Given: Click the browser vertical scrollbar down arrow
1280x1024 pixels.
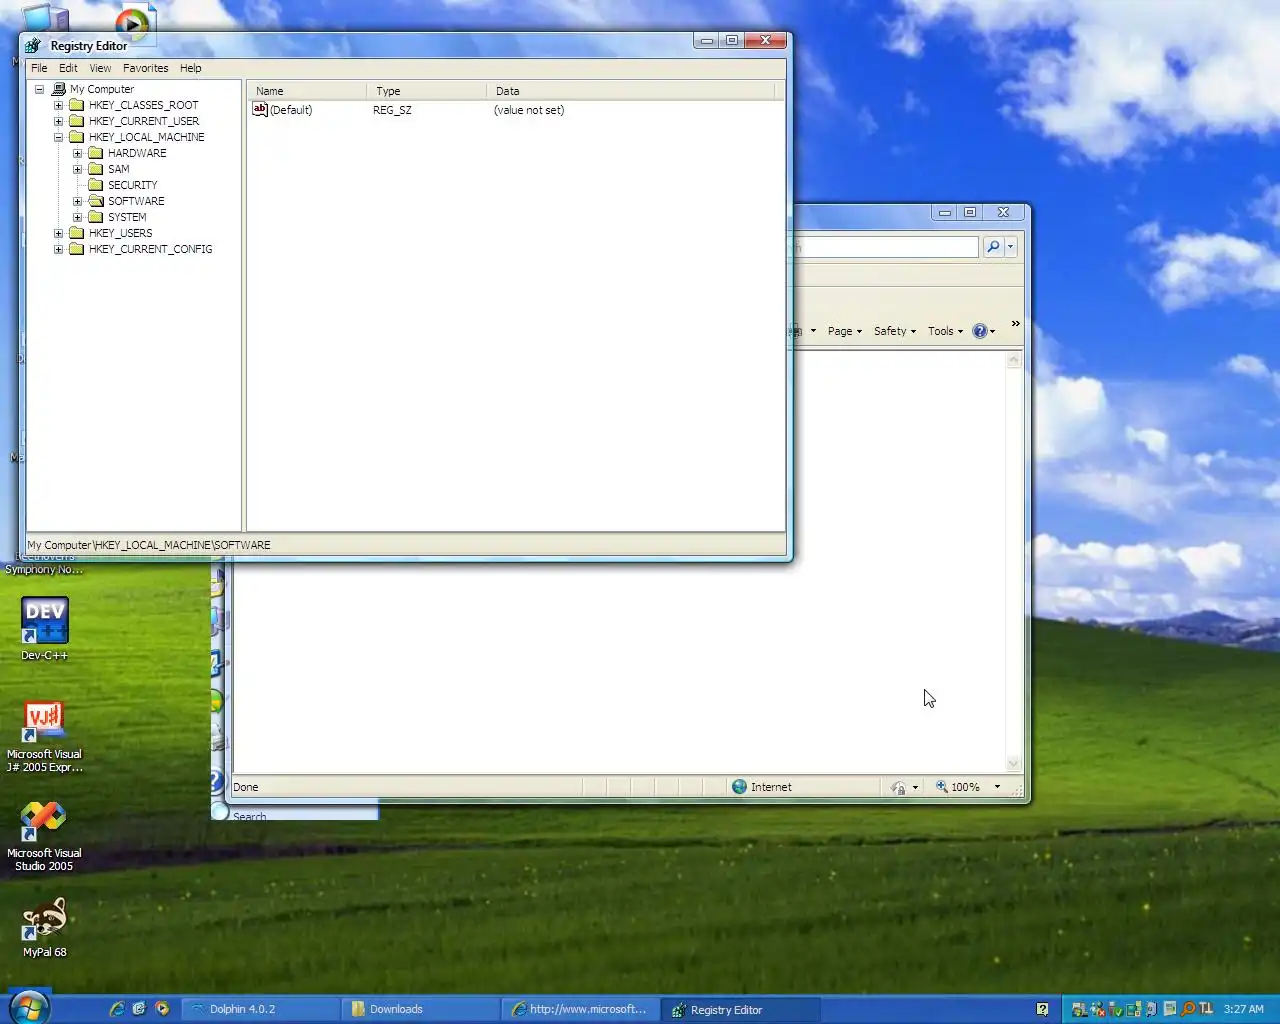Looking at the screenshot, I should tap(1013, 764).
